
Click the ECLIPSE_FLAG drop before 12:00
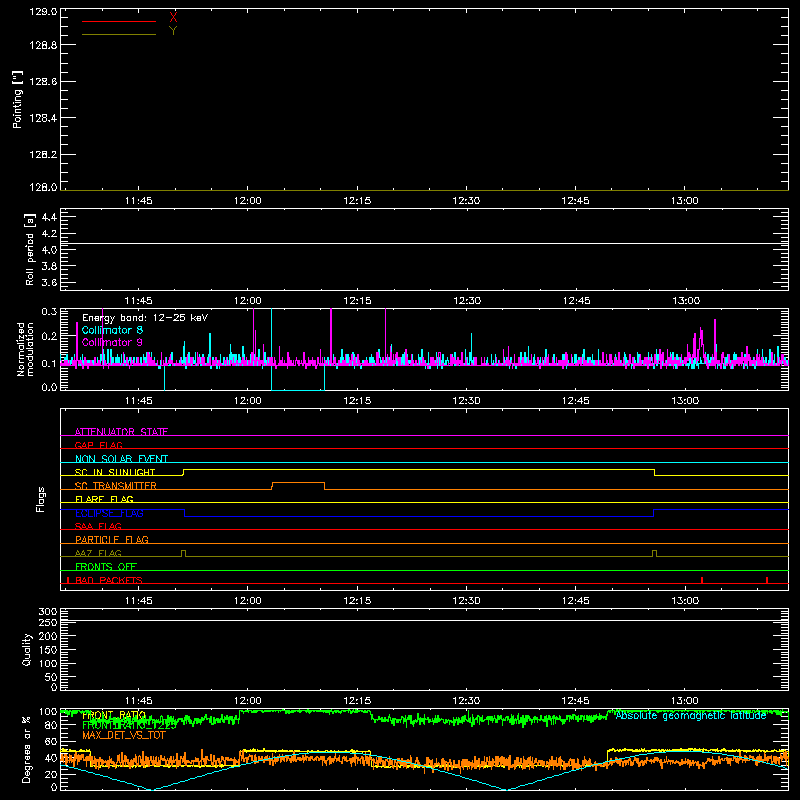pos(184,513)
